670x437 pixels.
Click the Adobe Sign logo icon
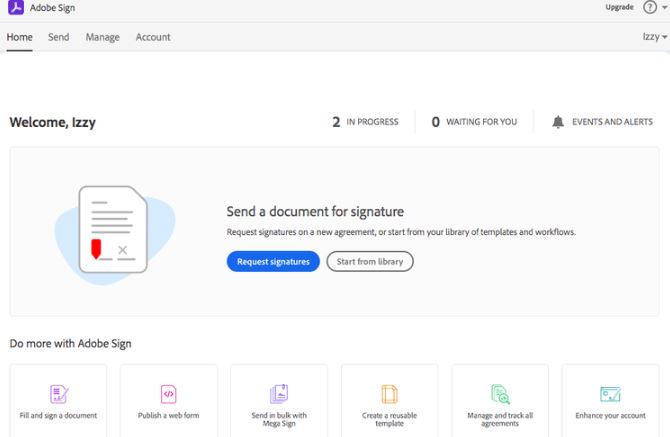pos(16,7)
